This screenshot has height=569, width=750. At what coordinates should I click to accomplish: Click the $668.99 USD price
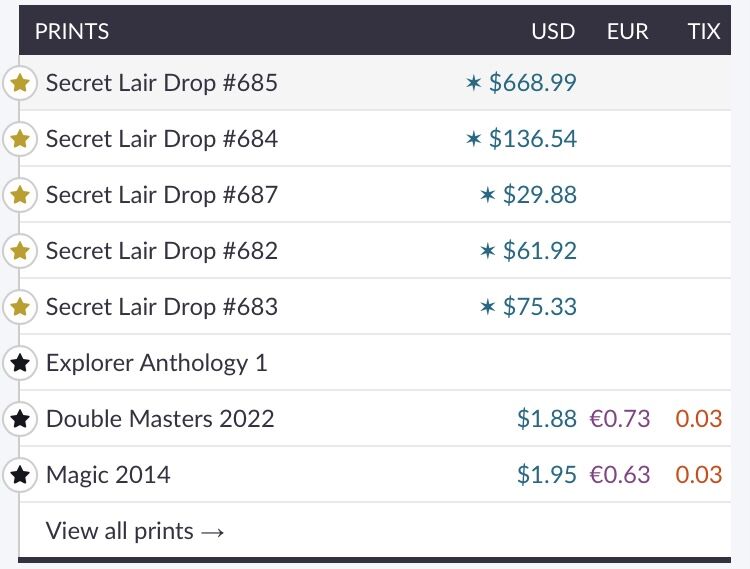coord(532,83)
